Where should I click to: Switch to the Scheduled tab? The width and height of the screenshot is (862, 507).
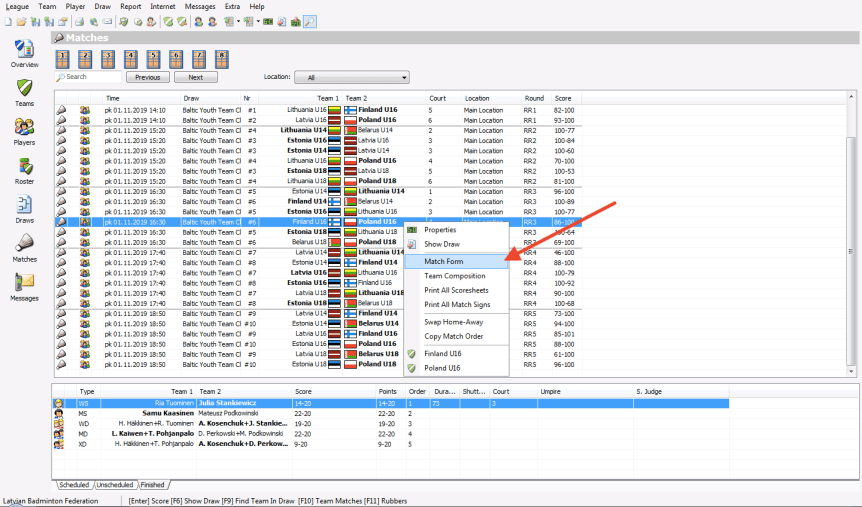tap(74, 485)
